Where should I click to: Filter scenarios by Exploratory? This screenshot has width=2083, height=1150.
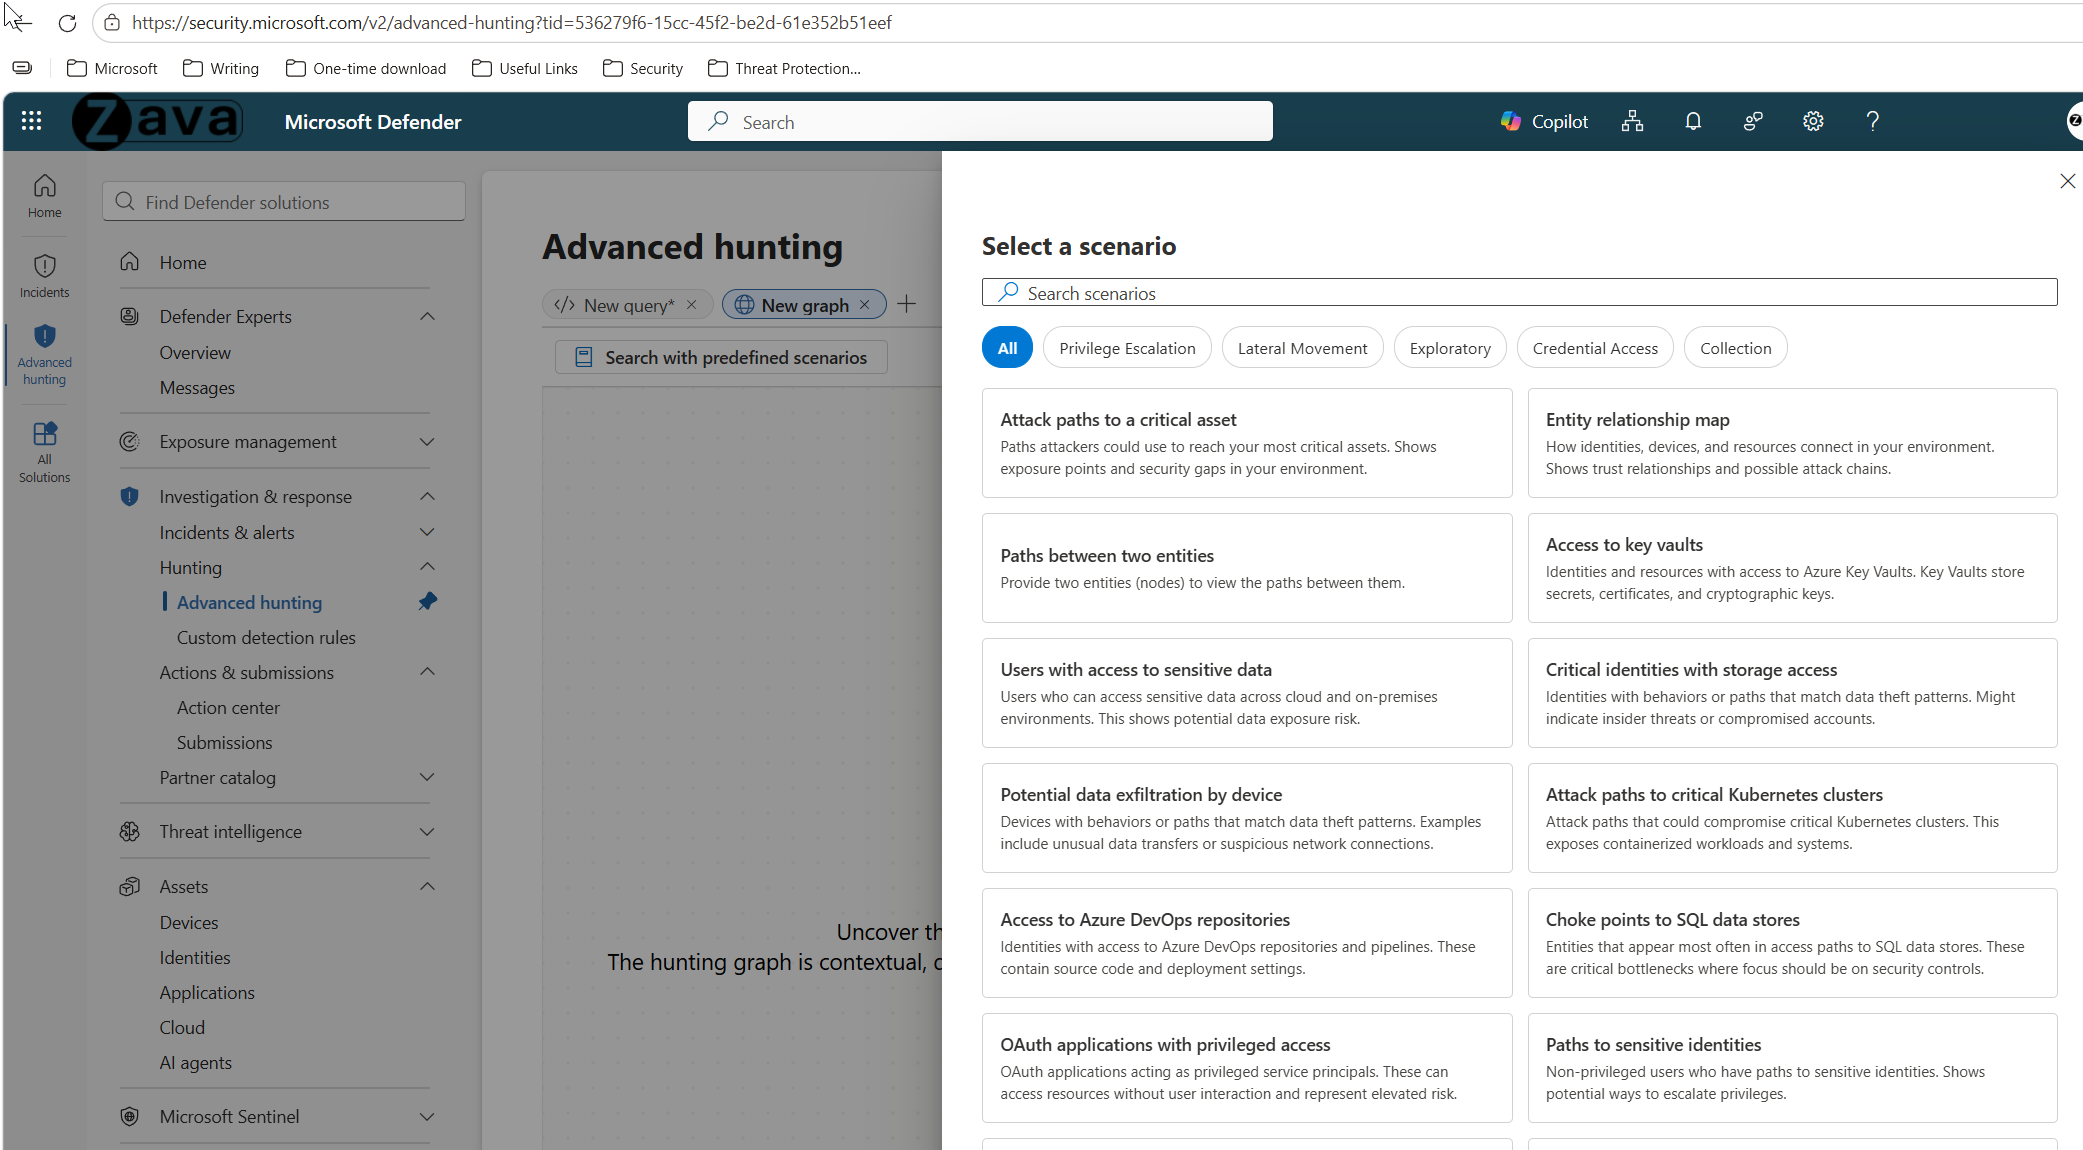1450,348
